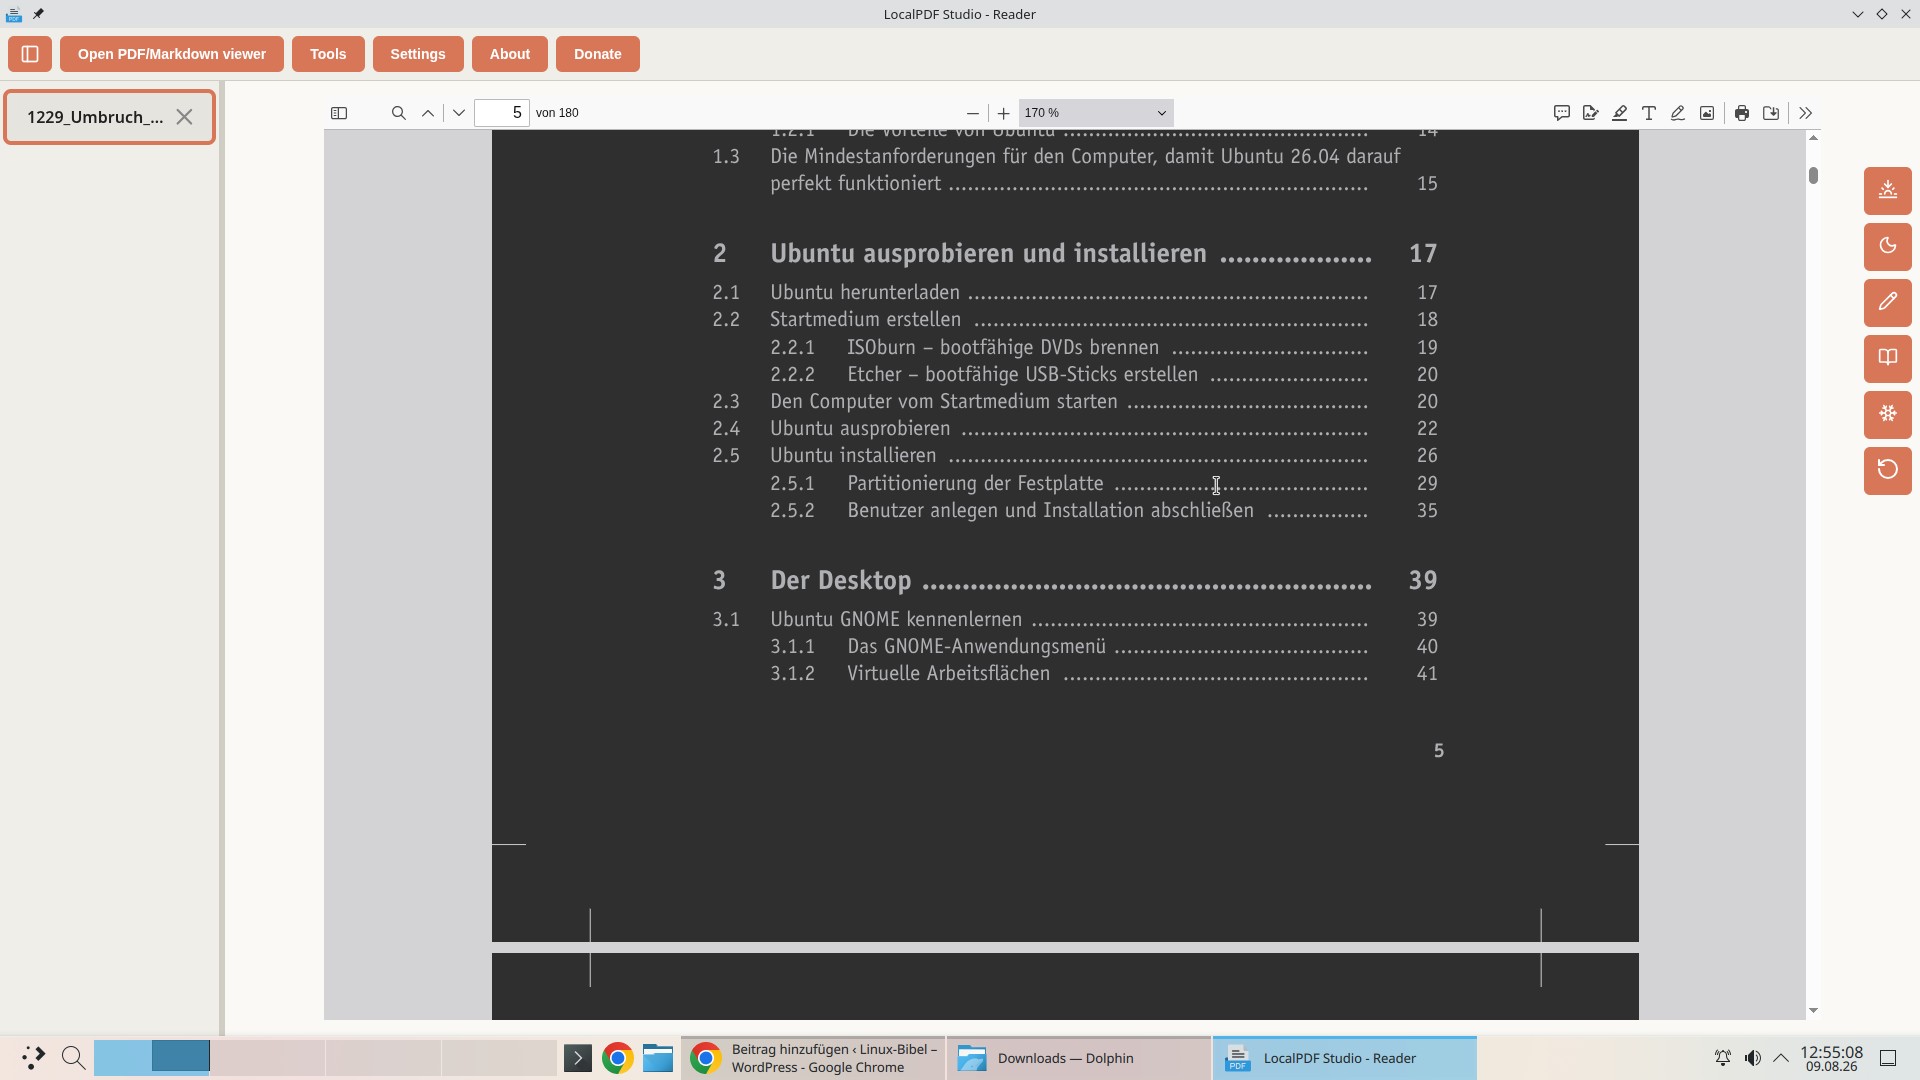The image size is (1920, 1080).
Task: Open TOC entry 'Das GNOME-Anwendungsmenü'
Action: click(x=976, y=647)
